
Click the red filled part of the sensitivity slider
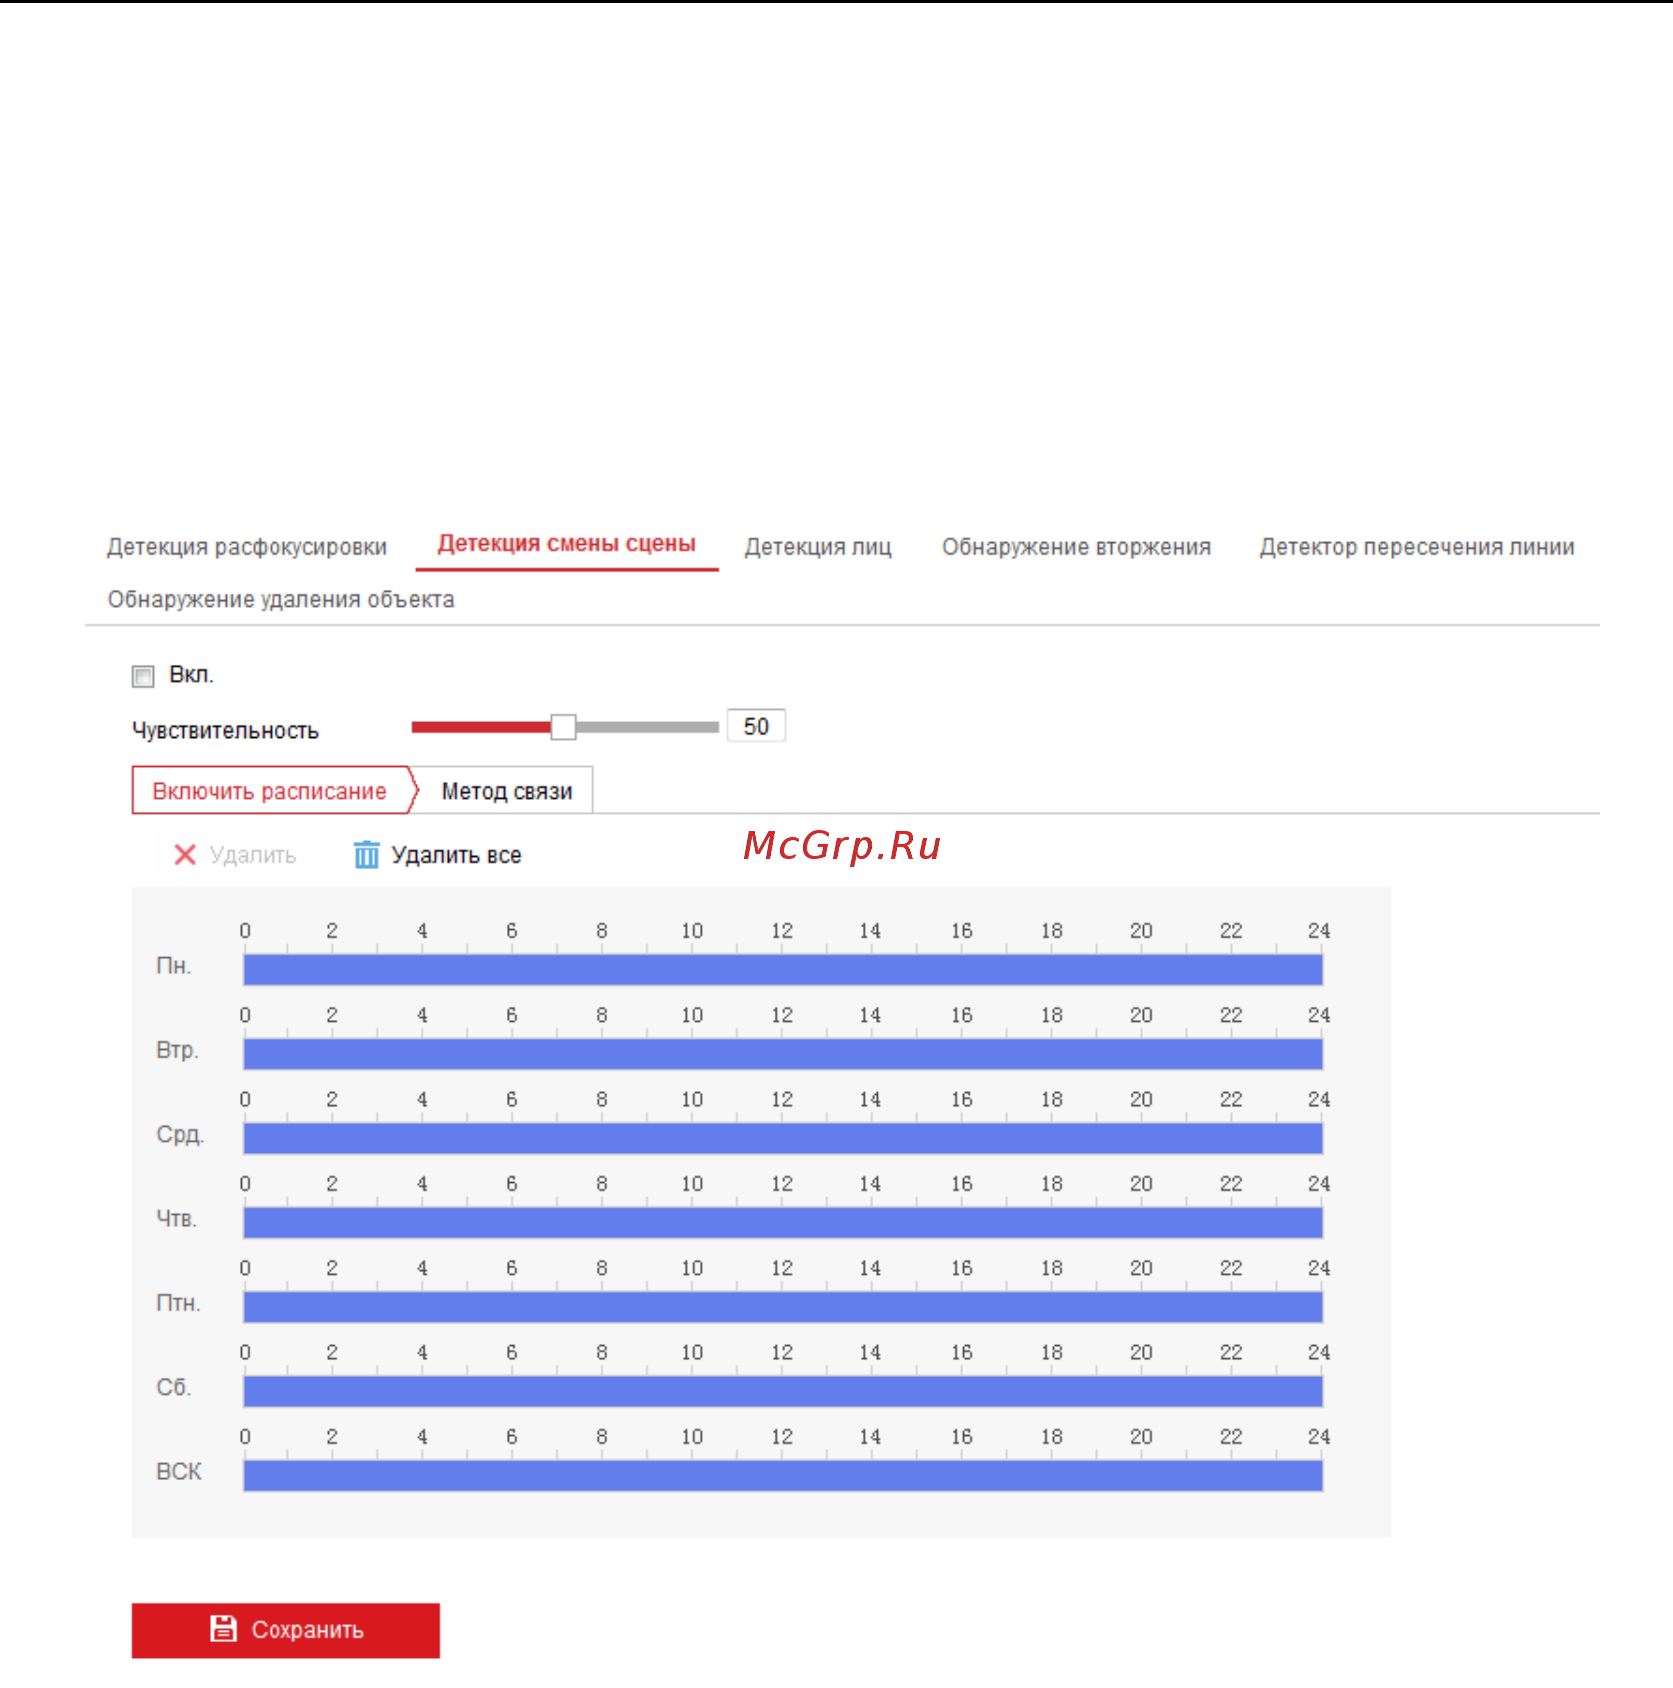coord(481,727)
